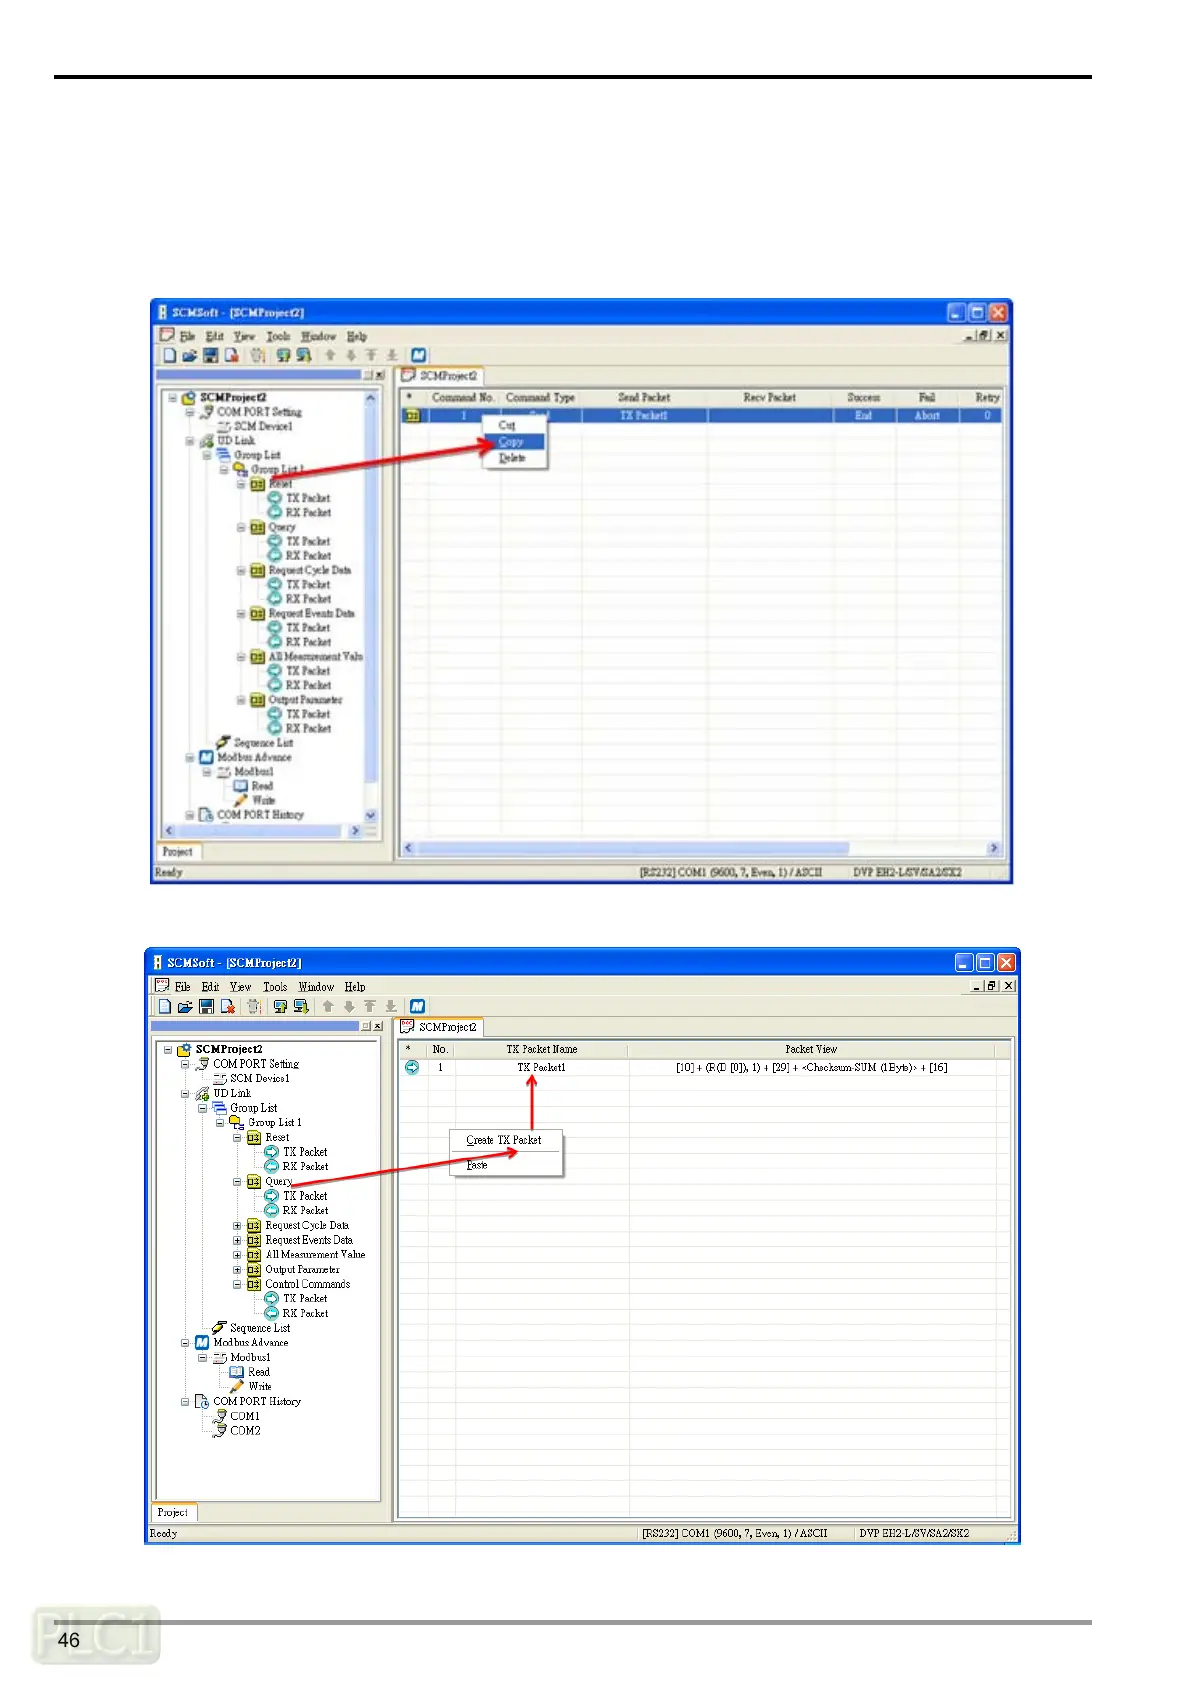
Task: Collapse Group List 1 node in lower tree
Action: 220,1123
